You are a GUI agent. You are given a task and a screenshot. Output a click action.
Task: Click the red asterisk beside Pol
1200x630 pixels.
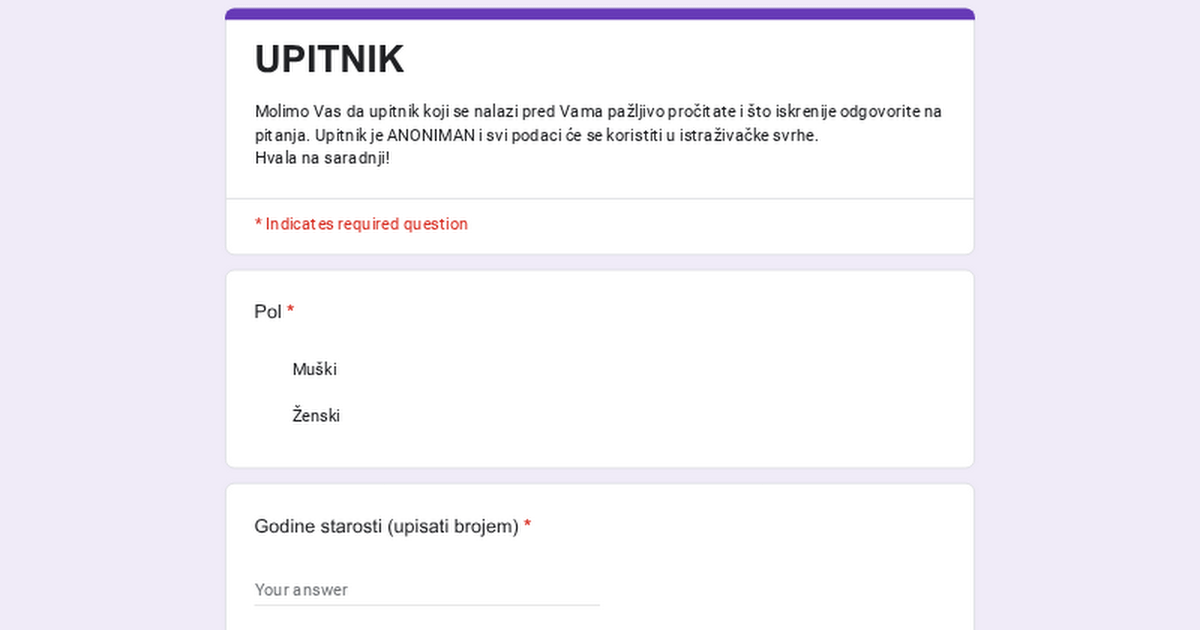tap(291, 311)
